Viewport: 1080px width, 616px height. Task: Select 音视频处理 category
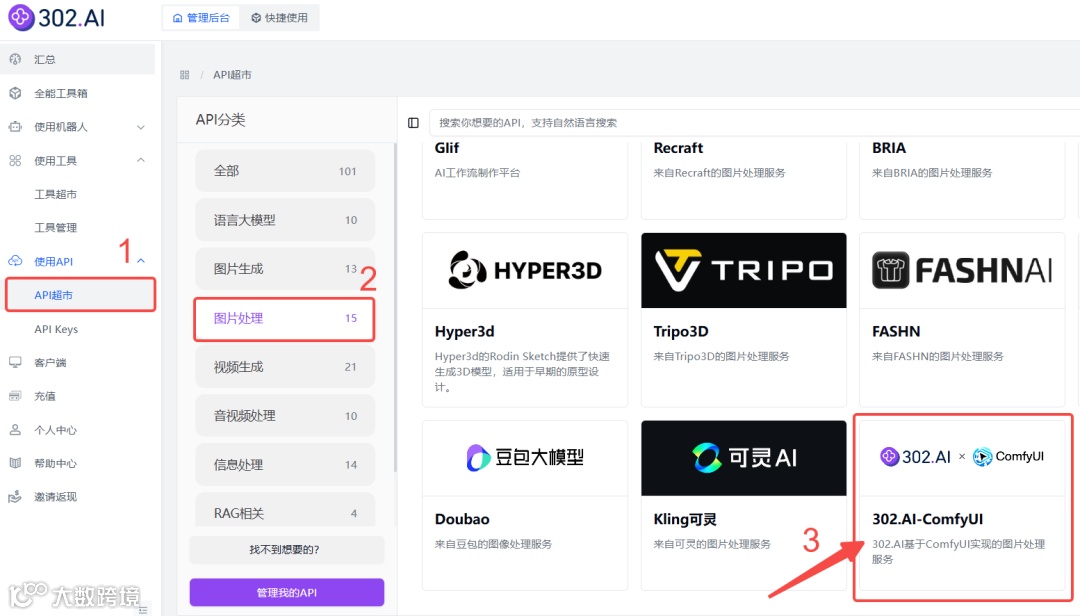[x=285, y=415]
